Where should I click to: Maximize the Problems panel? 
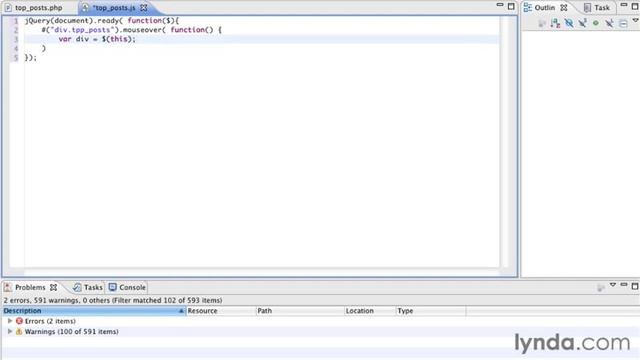(635, 286)
